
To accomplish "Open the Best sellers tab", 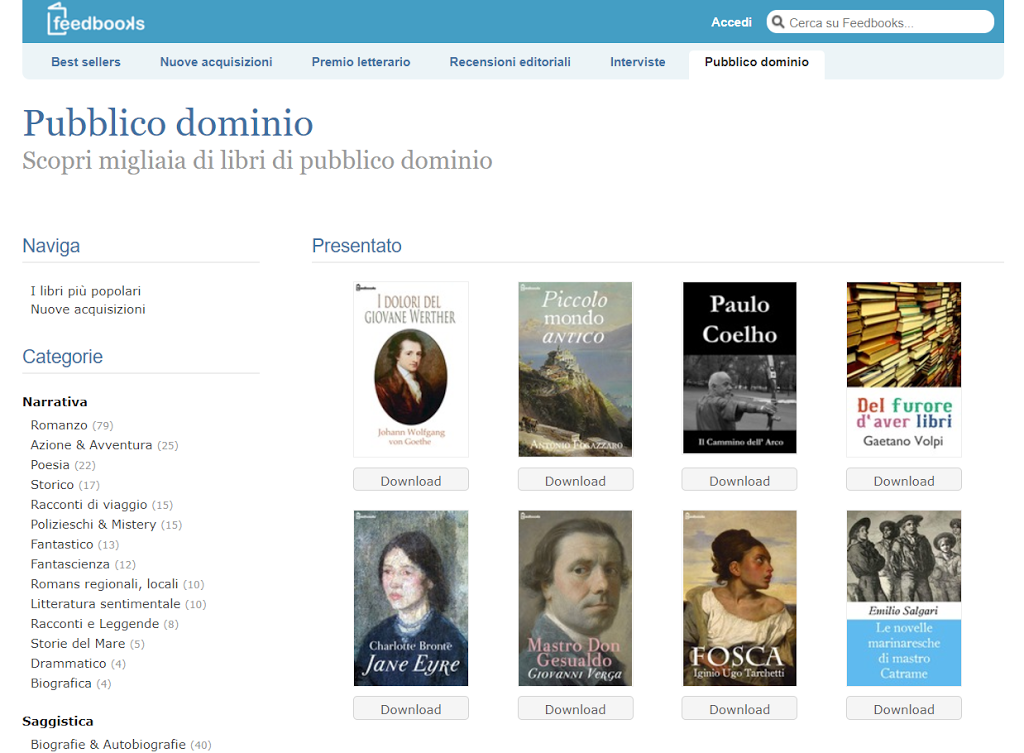I will 86,62.
